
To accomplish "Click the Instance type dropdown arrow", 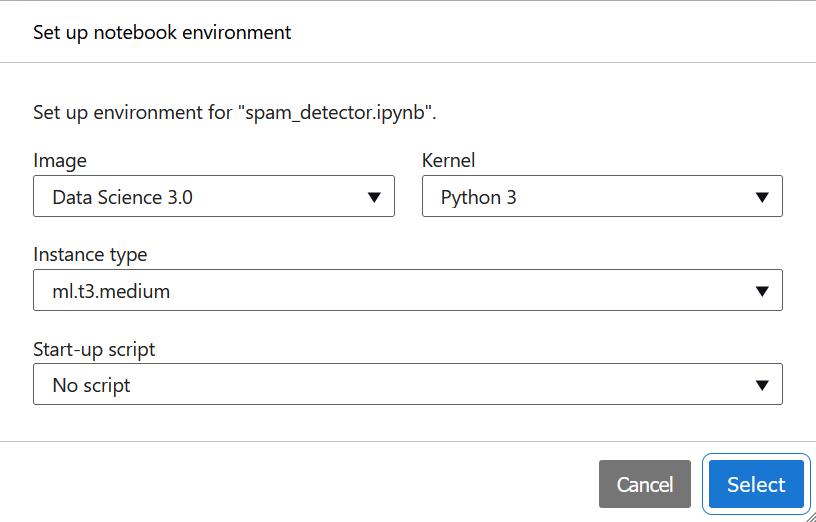I will tap(762, 291).
